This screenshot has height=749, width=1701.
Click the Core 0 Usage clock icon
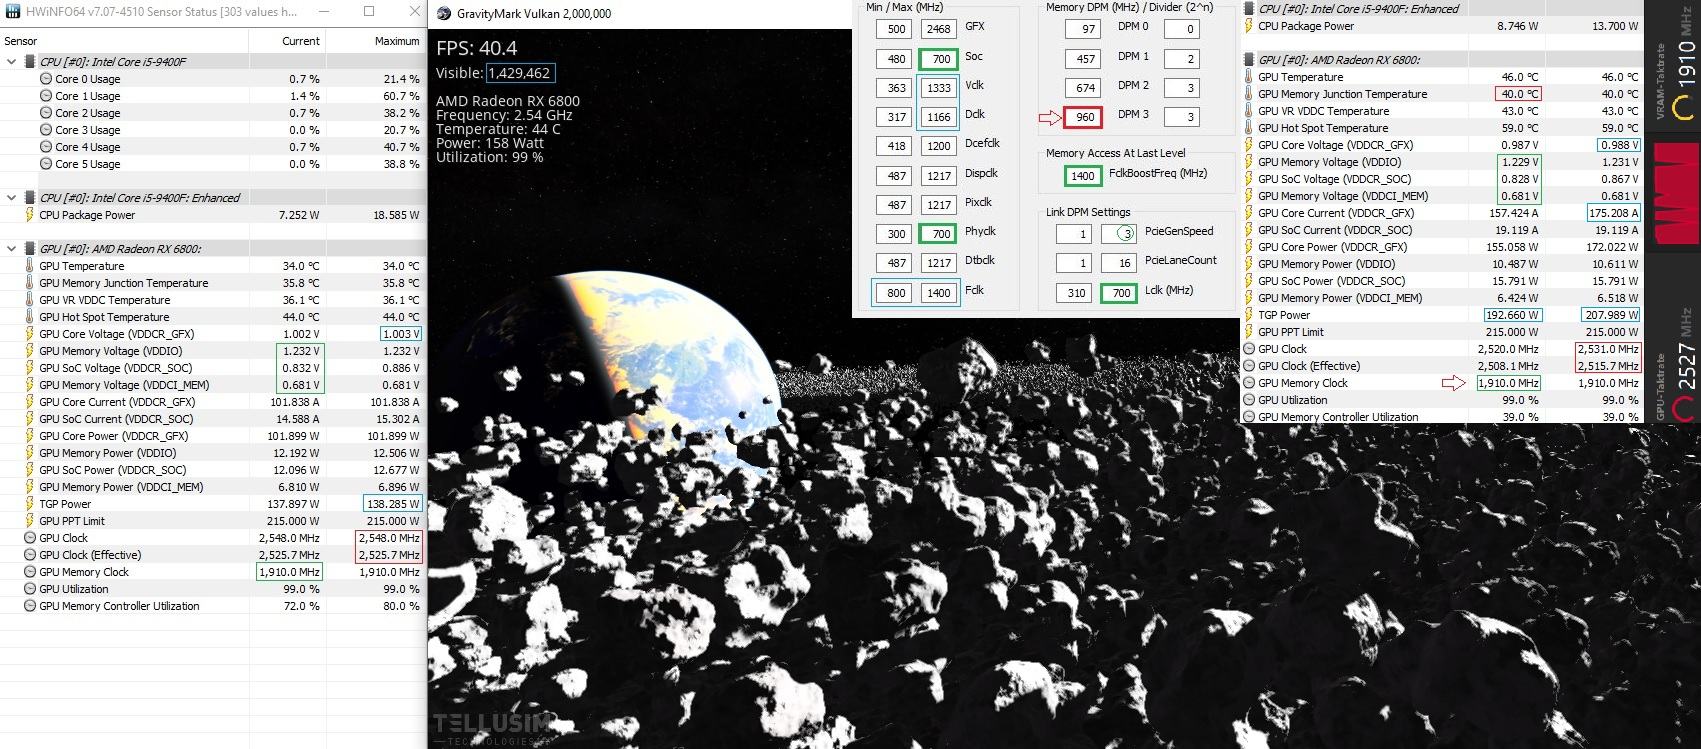click(46, 79)
